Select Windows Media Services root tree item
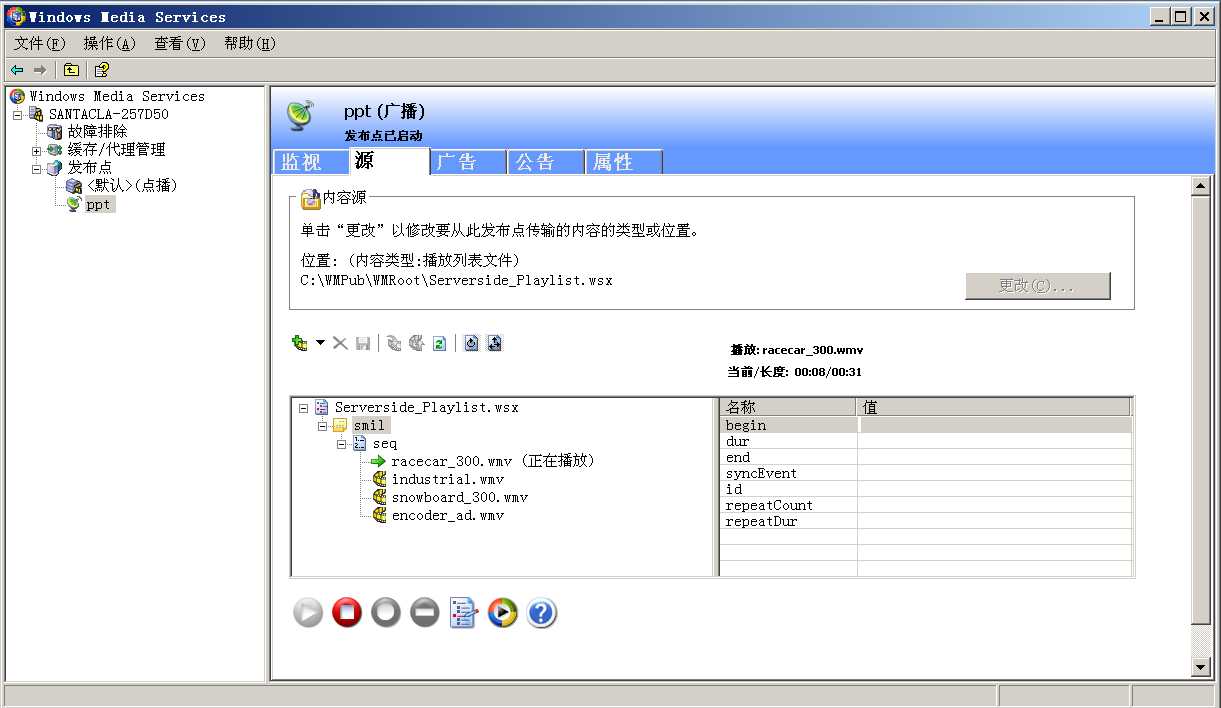 116,96
